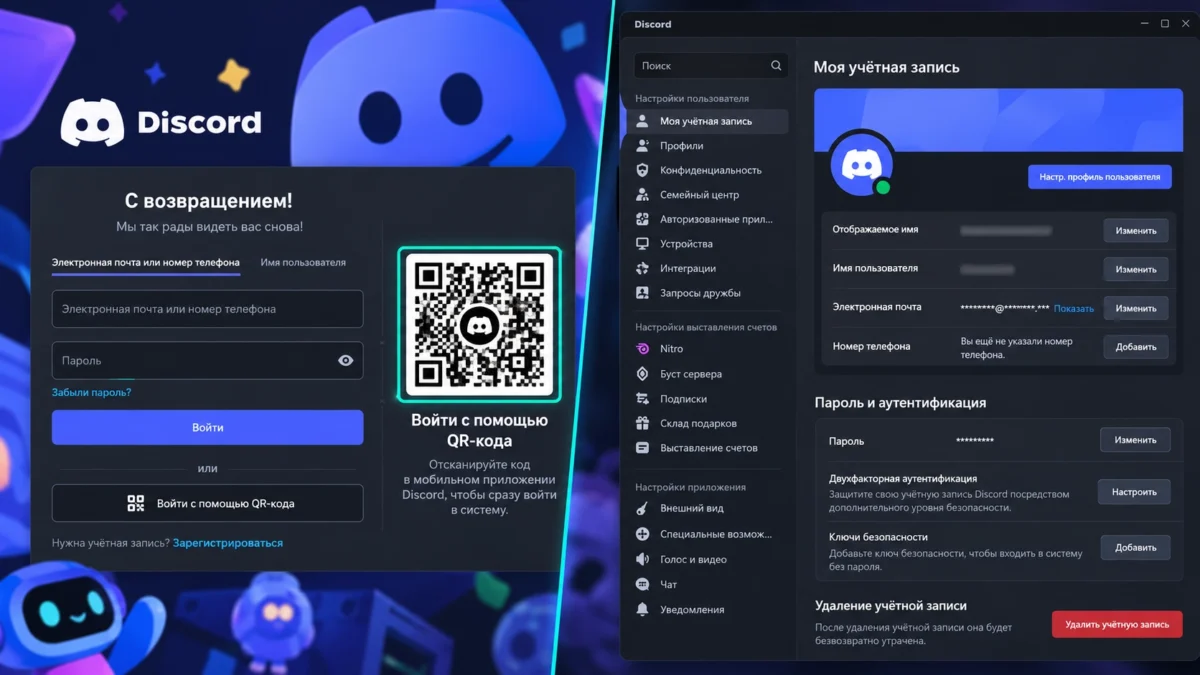Open the Конфиденциальность settings page
This screenshot has width=1200, height=675.
point(708,170)
